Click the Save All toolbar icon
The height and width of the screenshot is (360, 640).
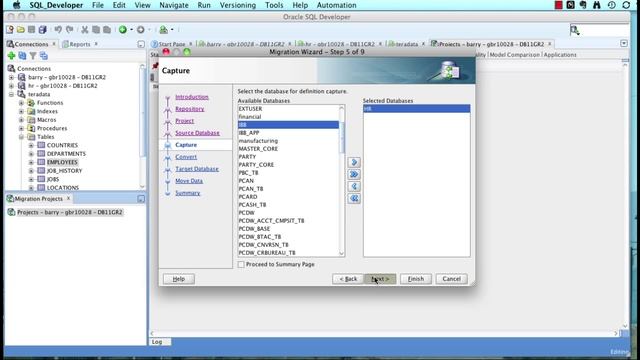click(42, 29)
